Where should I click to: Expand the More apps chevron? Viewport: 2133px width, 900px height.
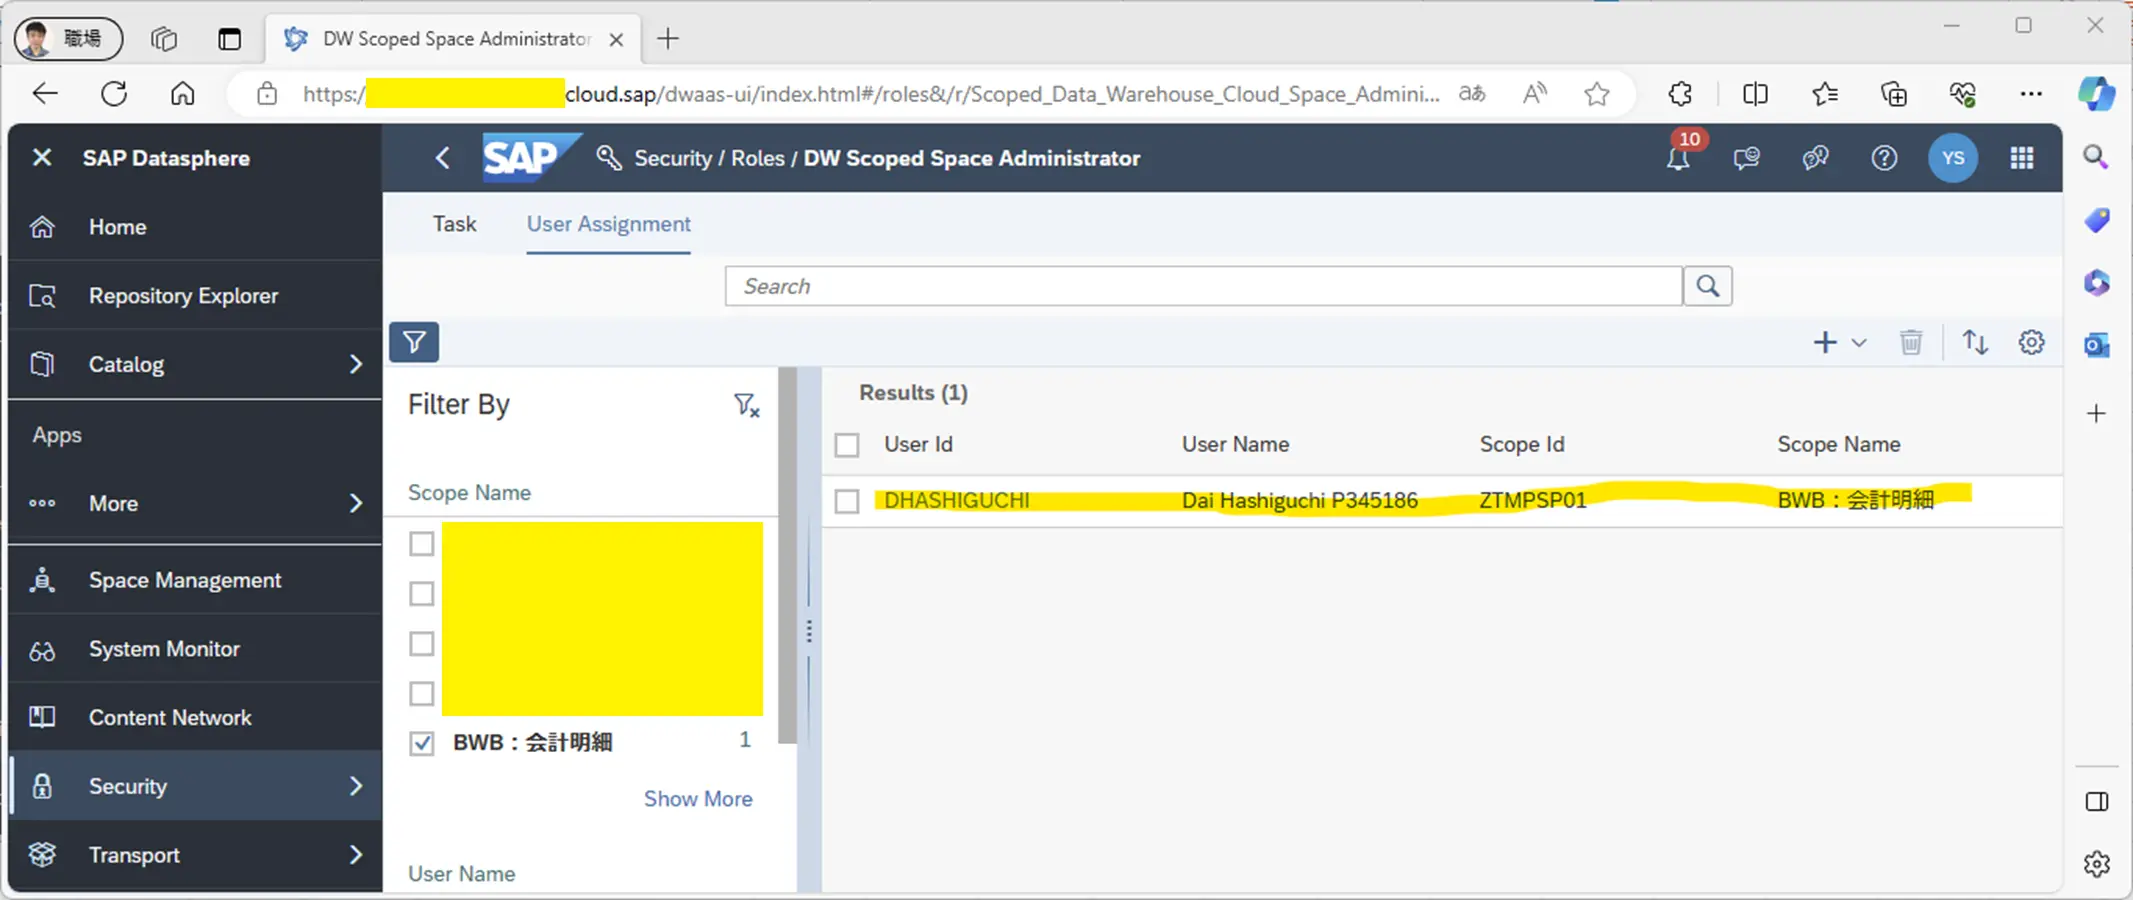356,503
